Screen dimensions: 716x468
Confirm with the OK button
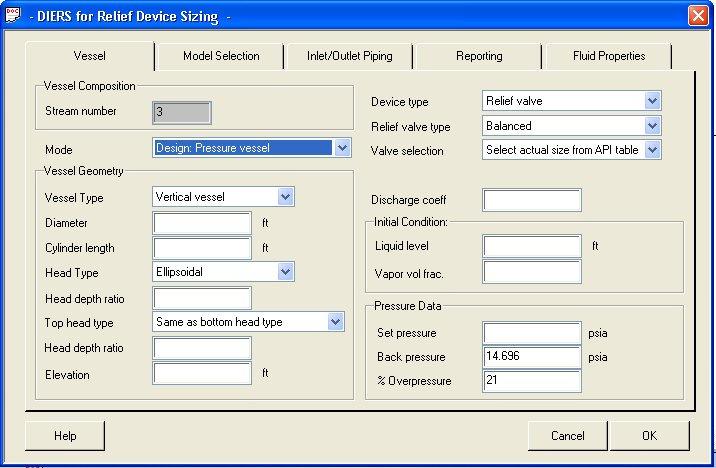[649, 436]
